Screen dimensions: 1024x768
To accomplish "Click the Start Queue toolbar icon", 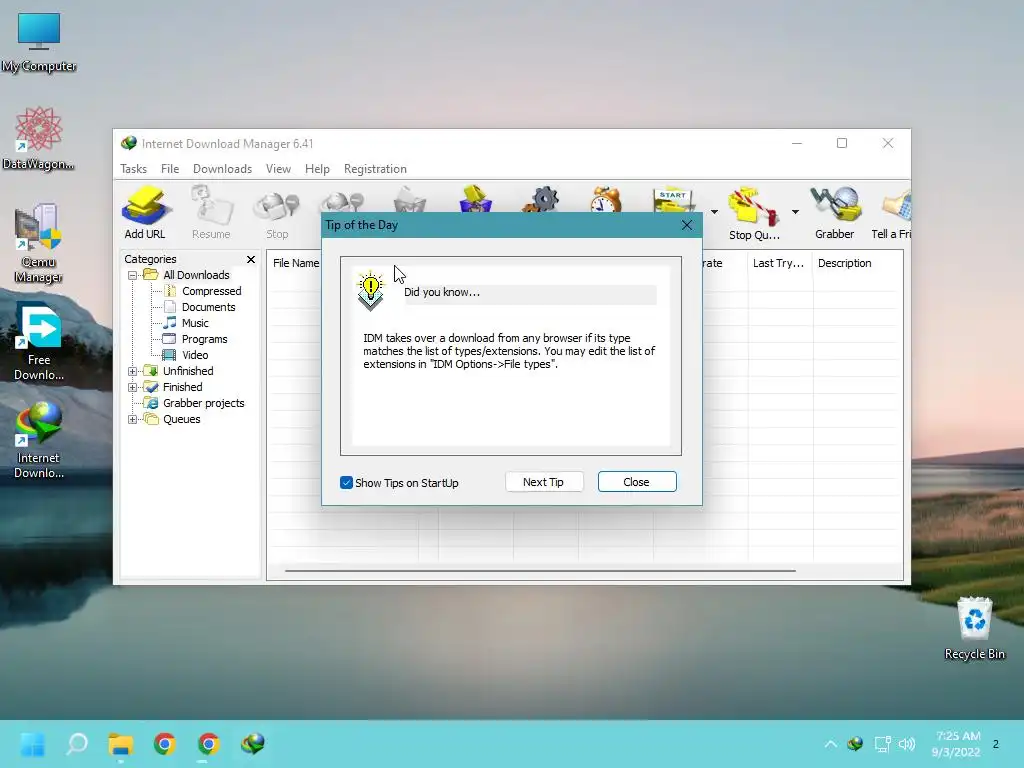I will coord(674,200).
